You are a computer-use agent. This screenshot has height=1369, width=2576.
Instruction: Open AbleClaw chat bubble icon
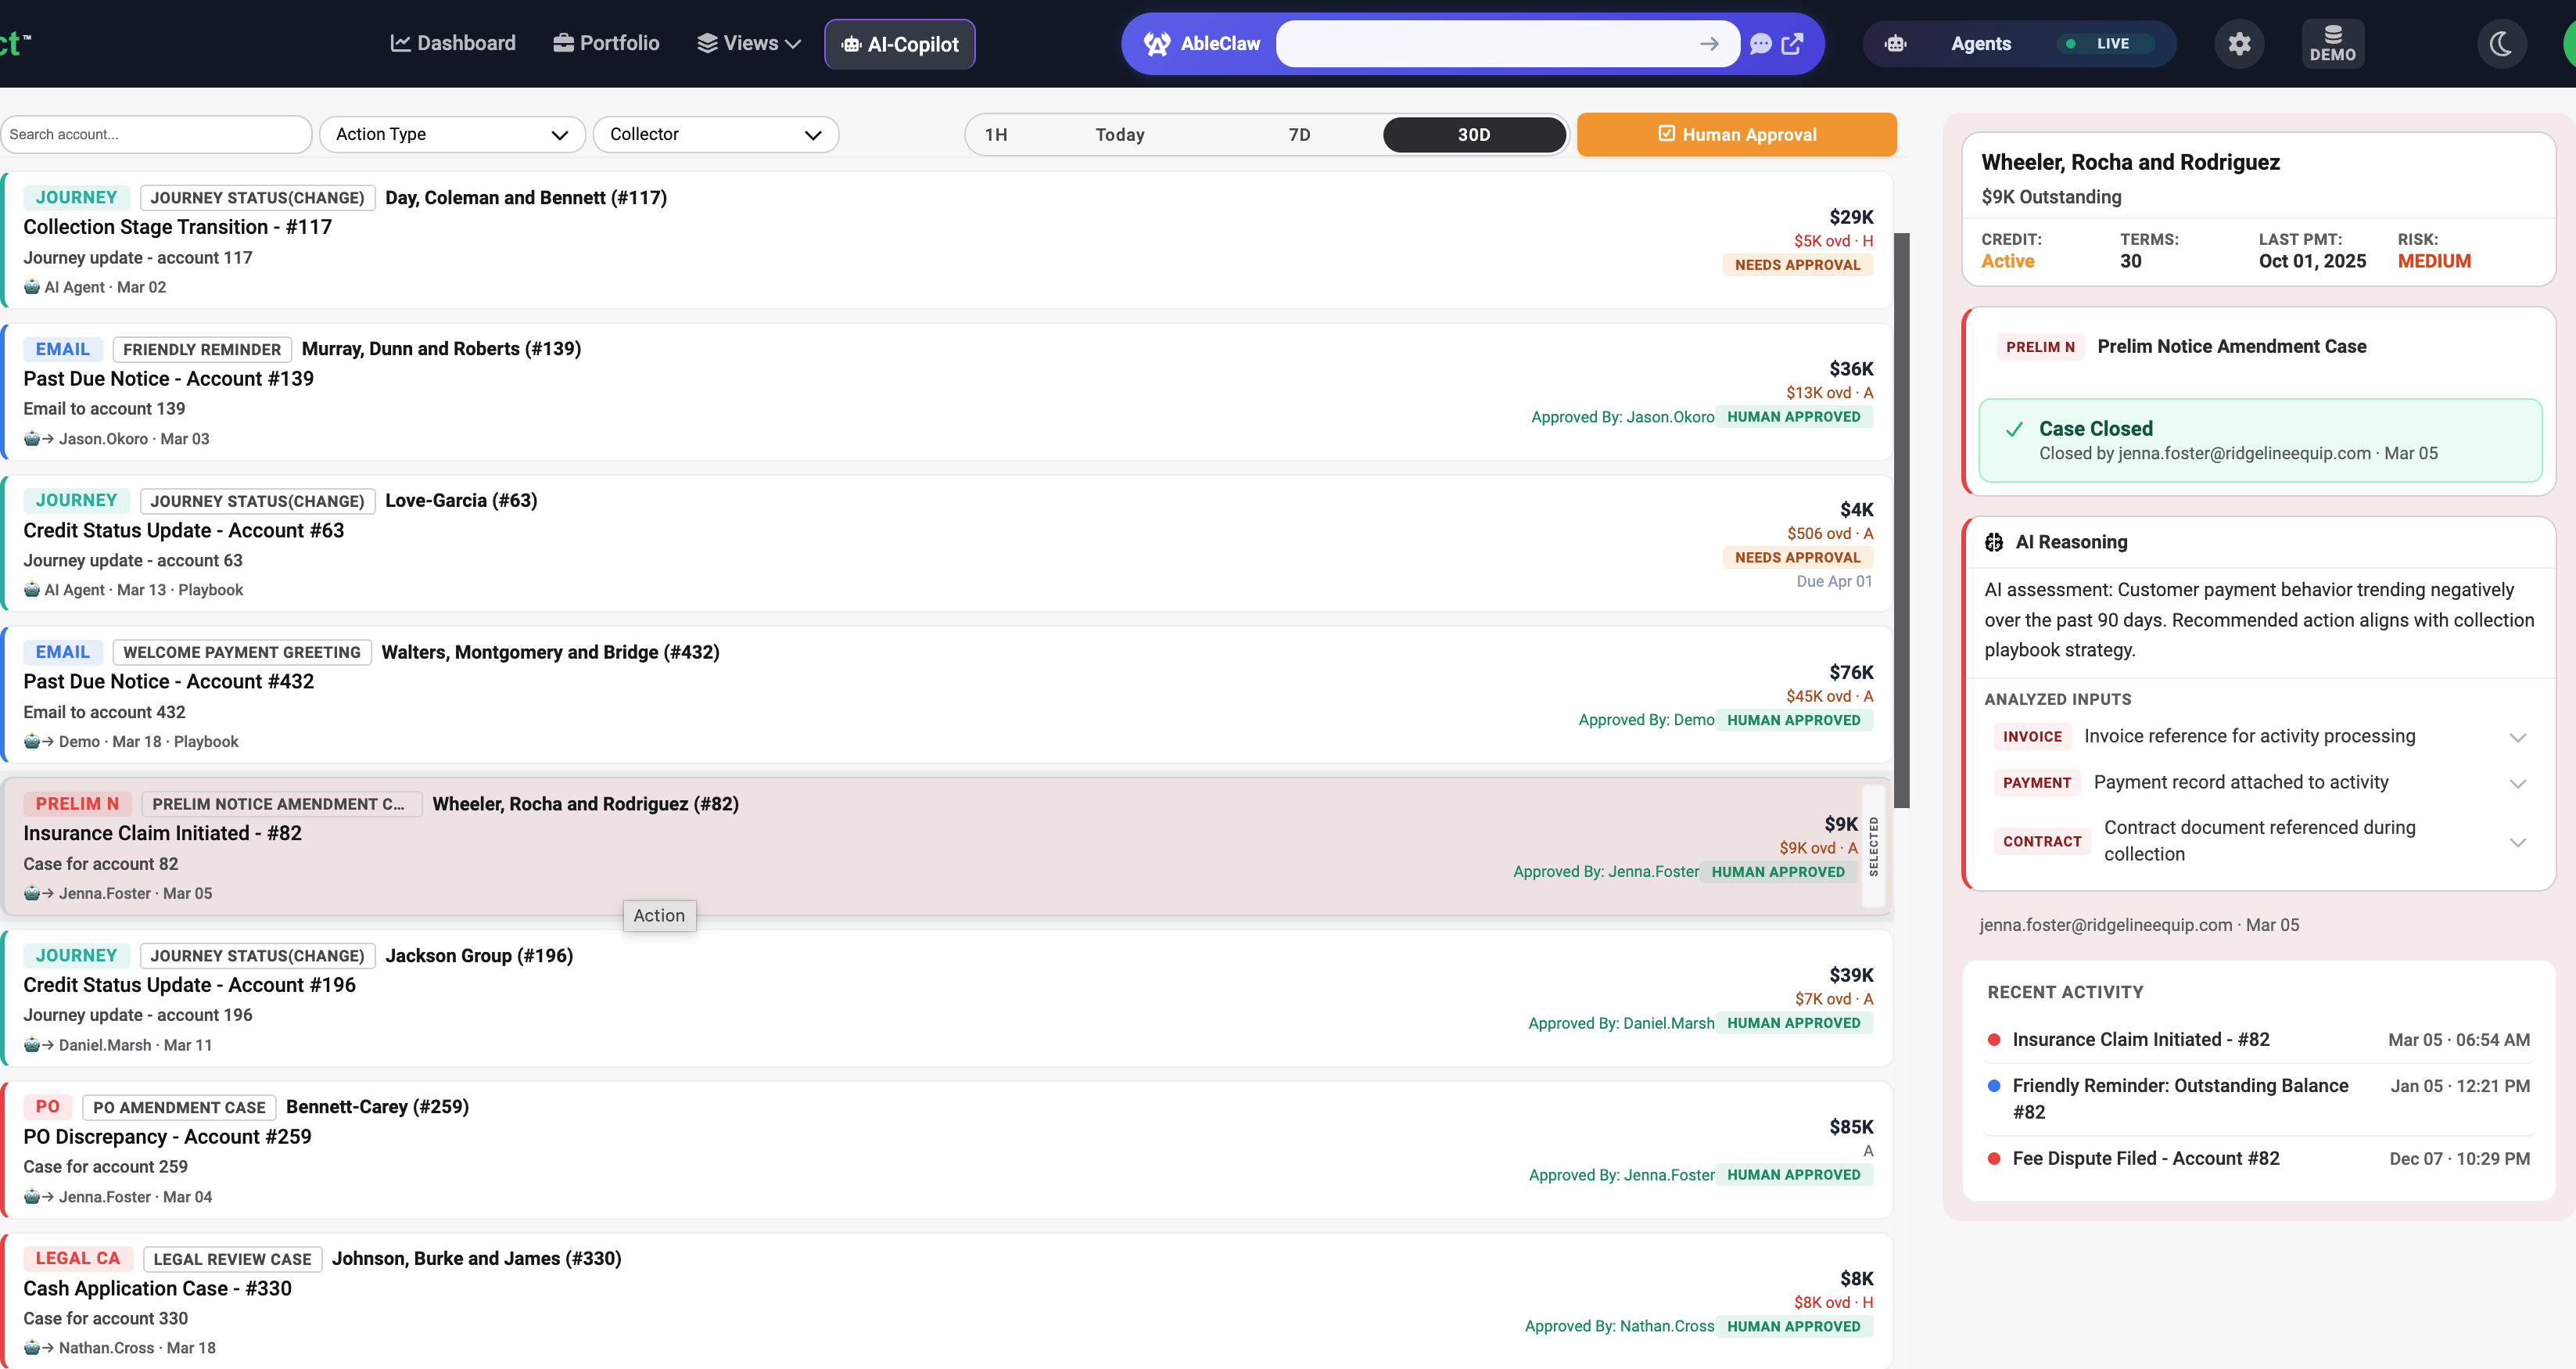coord(1761,44)
